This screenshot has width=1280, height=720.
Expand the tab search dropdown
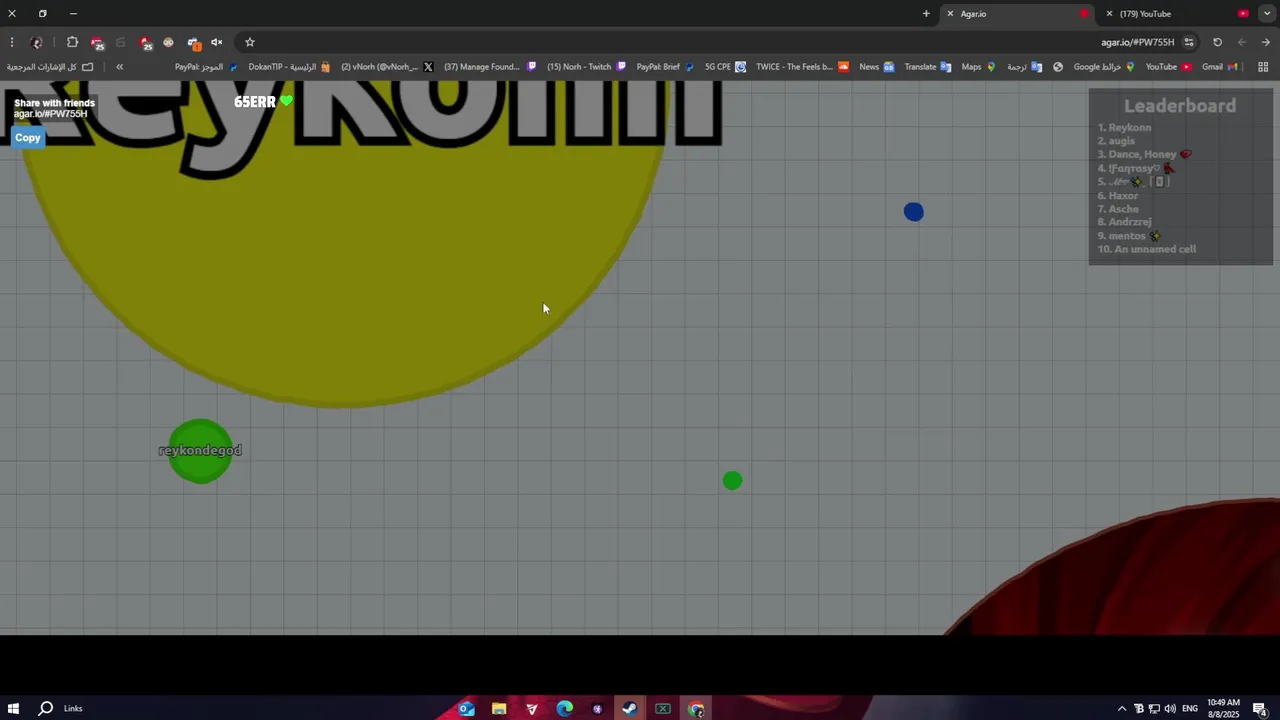click(x=1267, y=14)
